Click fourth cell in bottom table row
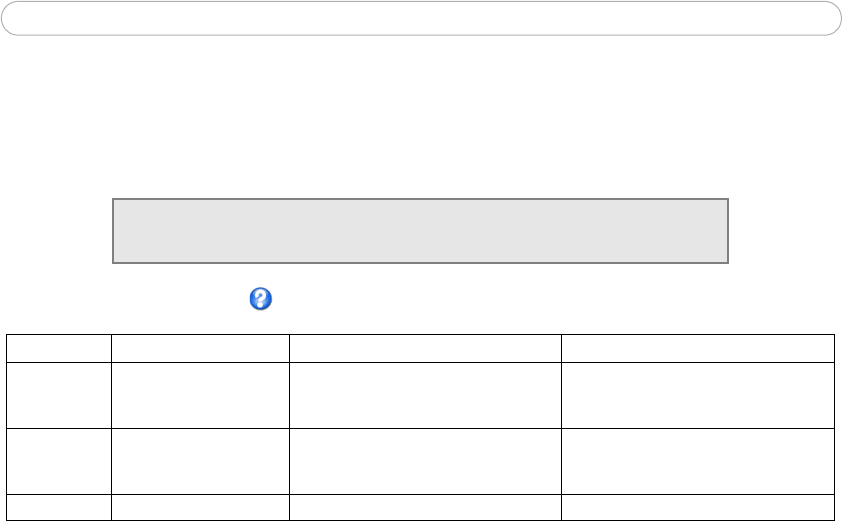This screenshot has height=521, width=842. [x=697, y=507]
